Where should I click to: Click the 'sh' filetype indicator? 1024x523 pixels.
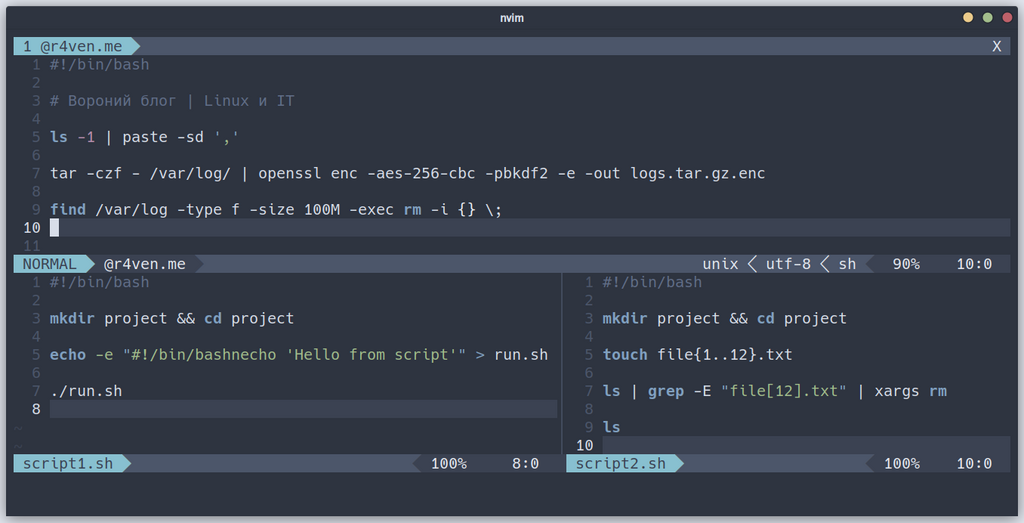click(847, 264)
